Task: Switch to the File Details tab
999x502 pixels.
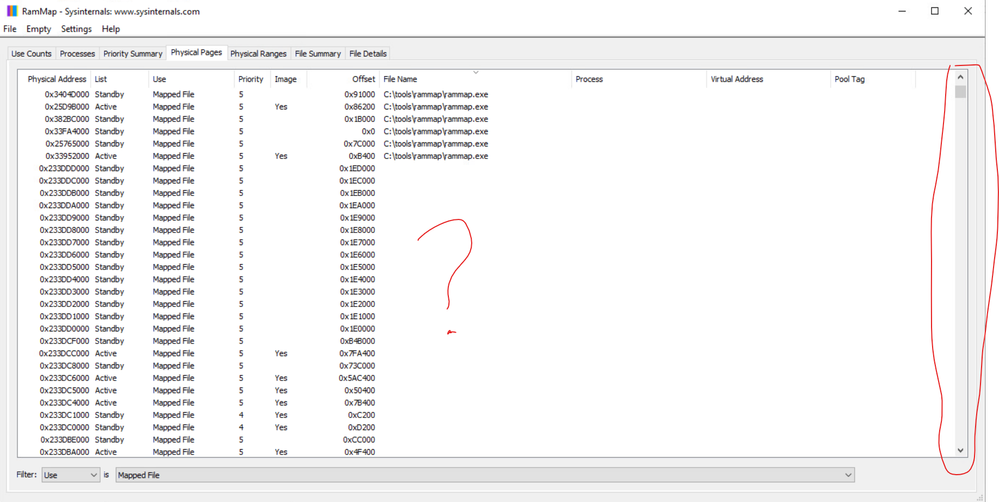Action: (368, 54)
